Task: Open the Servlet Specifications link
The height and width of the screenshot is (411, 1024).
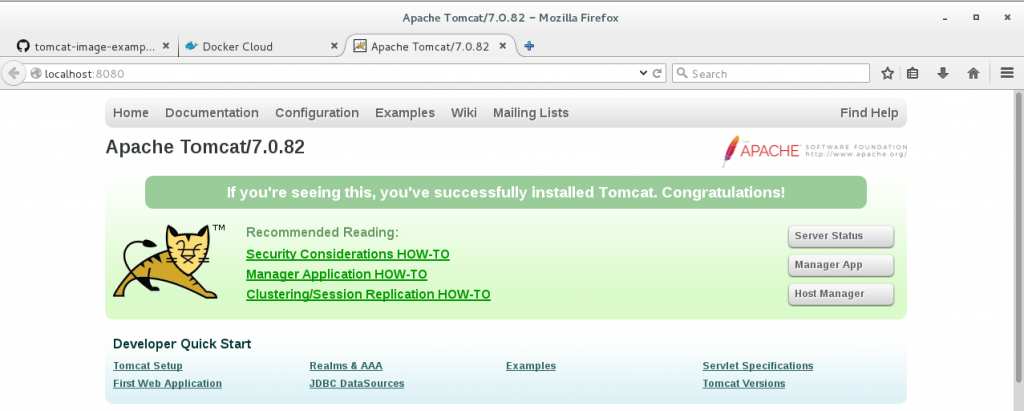Action: click(758, 366)
